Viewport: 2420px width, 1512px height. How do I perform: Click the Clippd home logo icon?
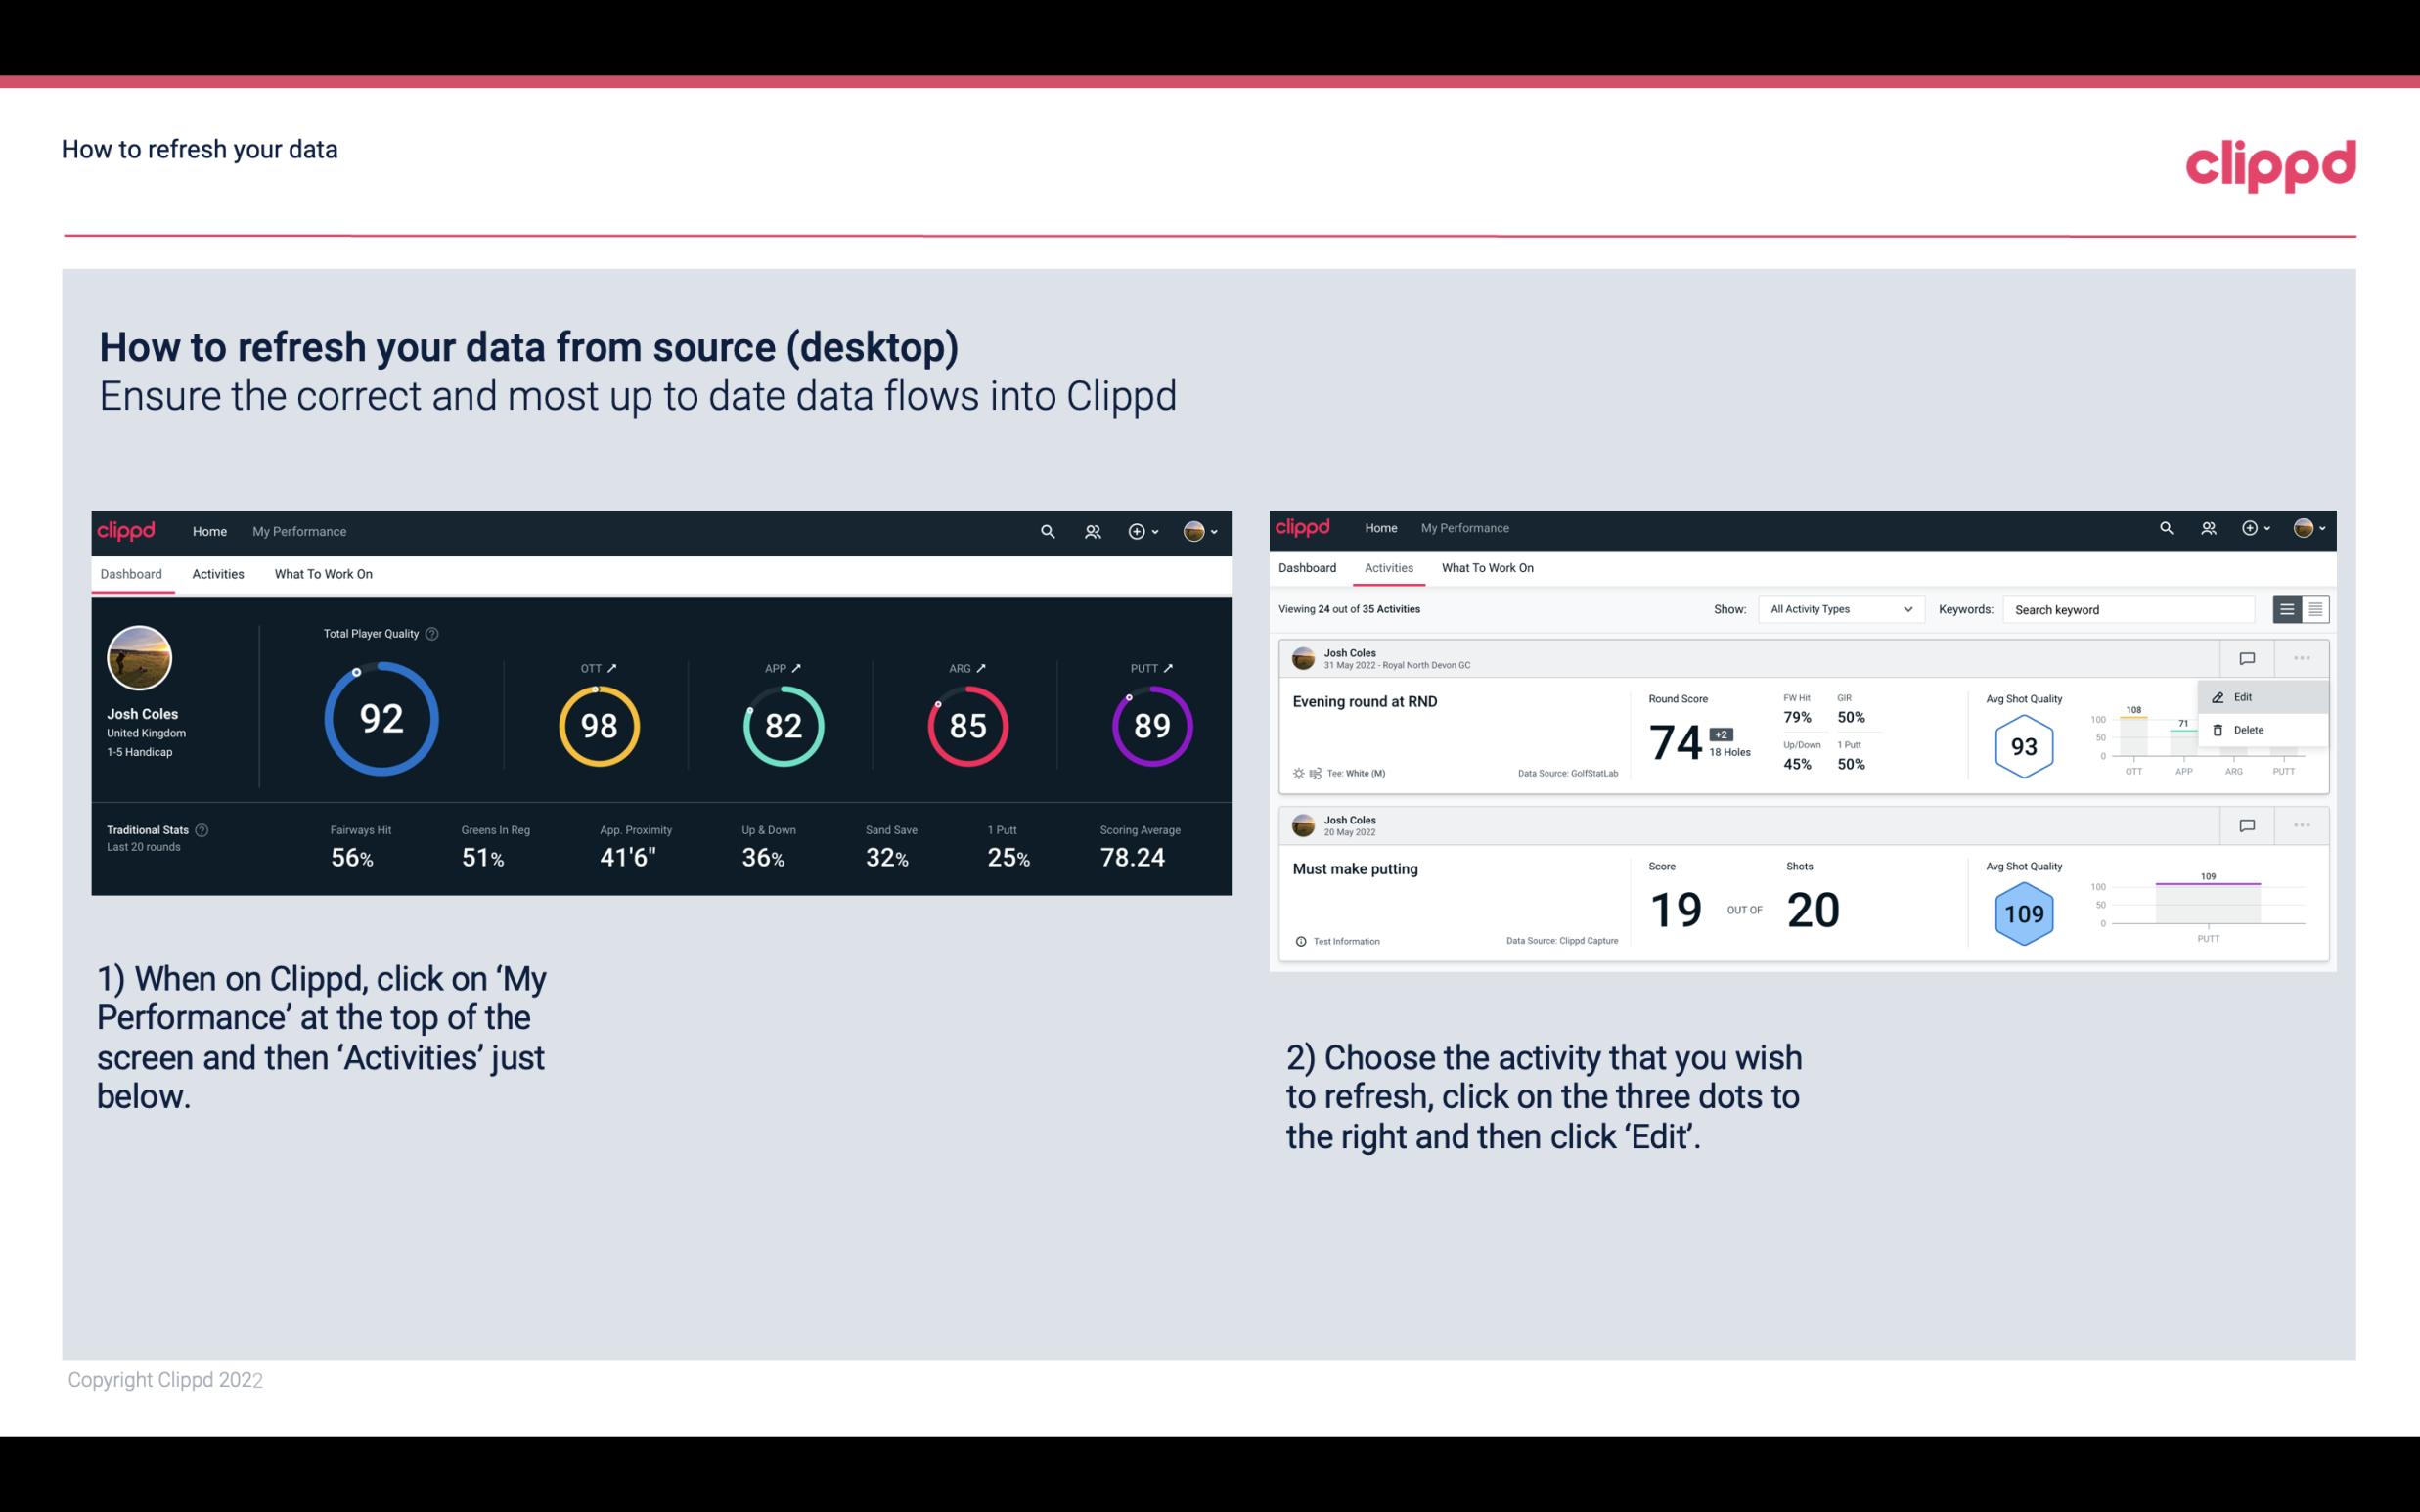click(127, 529)
